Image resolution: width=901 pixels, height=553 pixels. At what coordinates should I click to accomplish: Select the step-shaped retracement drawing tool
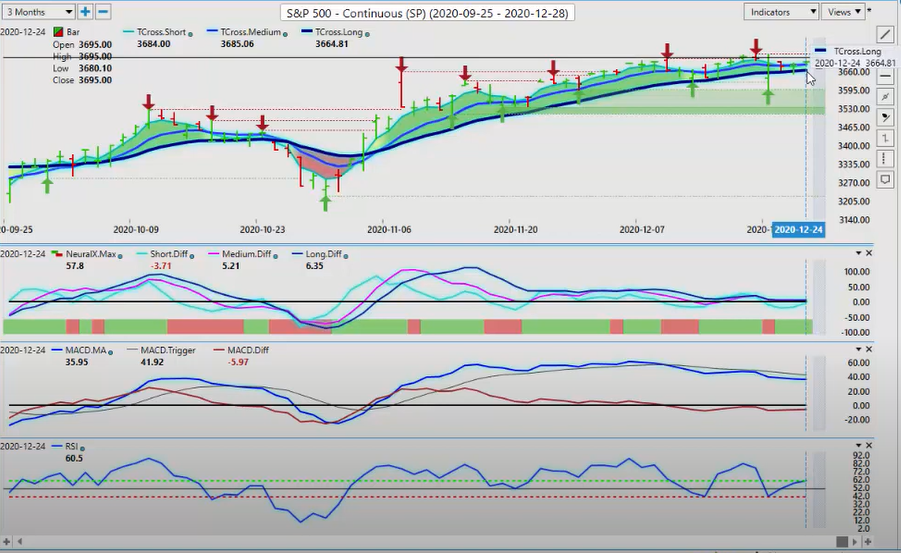[x=885, y=139]
